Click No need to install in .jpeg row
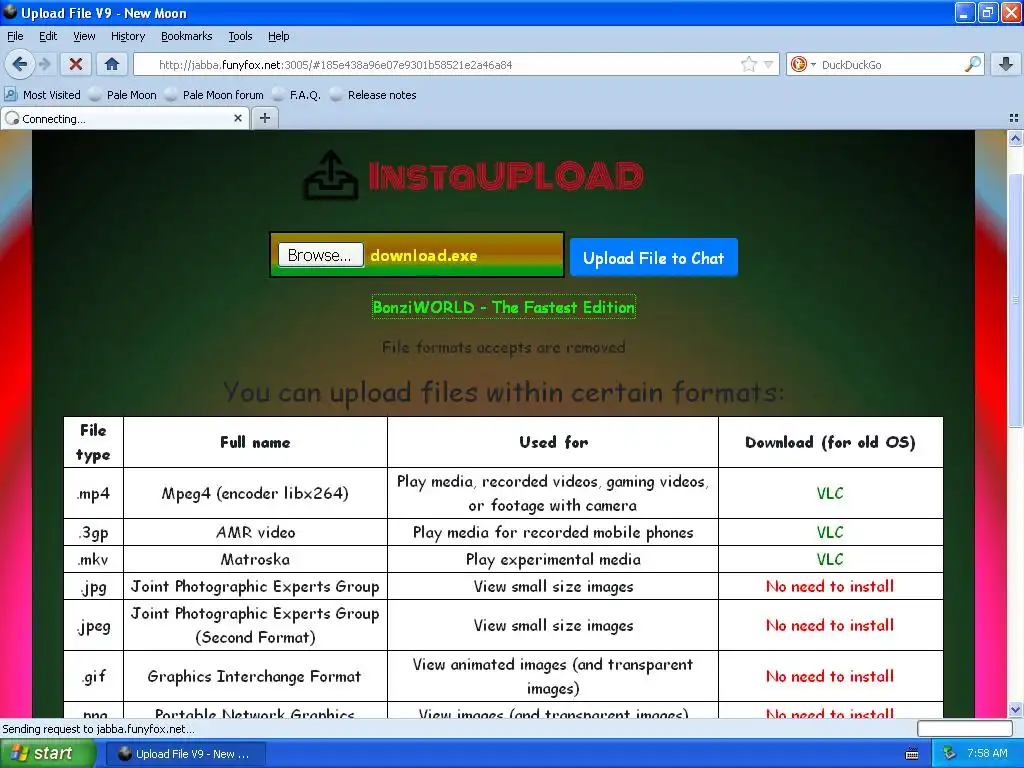Screen dimensions: 1024x768 (x=830, y=625)
